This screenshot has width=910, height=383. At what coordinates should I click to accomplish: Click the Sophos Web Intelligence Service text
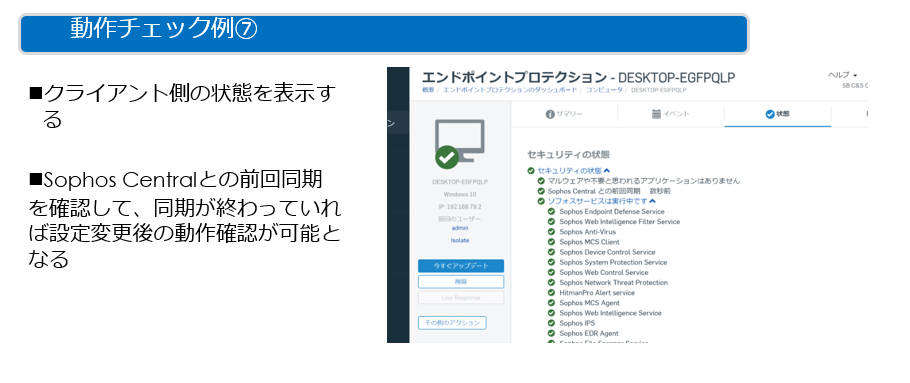[610, 313]
